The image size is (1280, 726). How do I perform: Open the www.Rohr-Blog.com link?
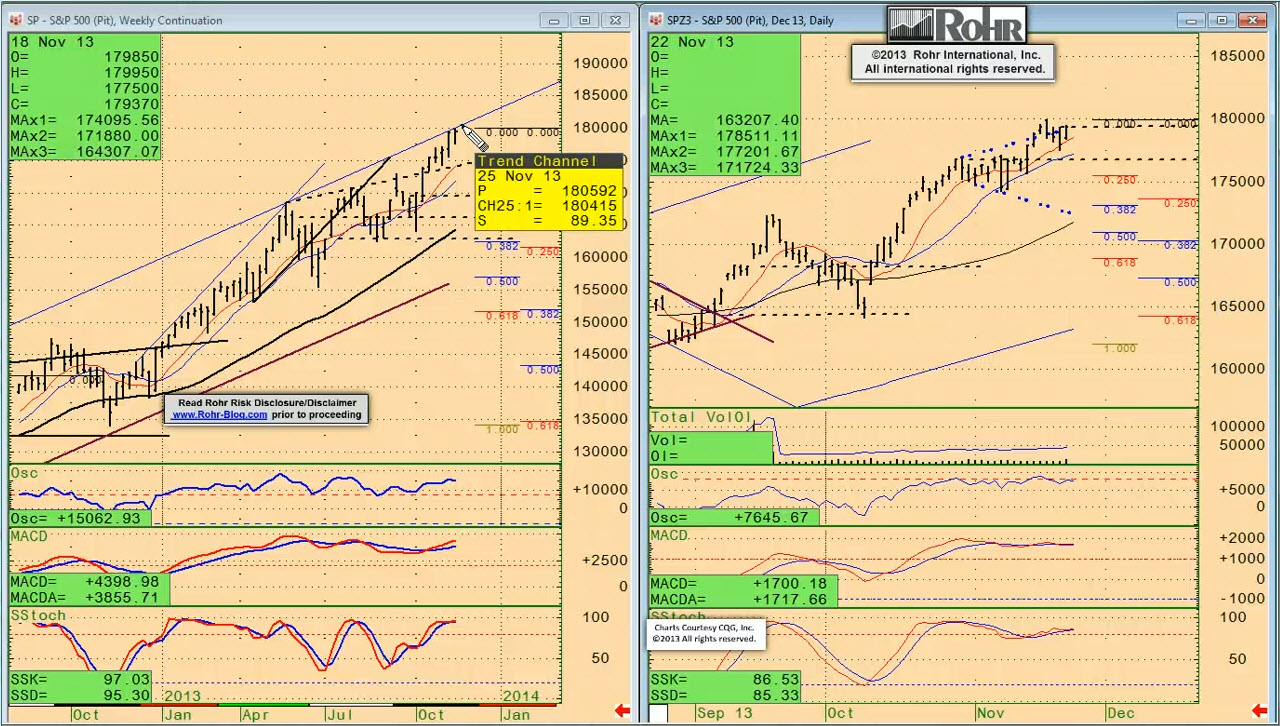pos(219,415)
